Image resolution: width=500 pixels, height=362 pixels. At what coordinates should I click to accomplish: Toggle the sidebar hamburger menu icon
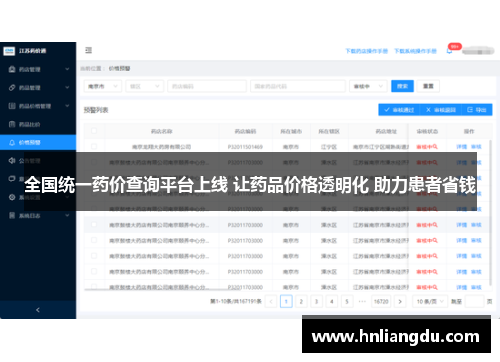(88, 50)
